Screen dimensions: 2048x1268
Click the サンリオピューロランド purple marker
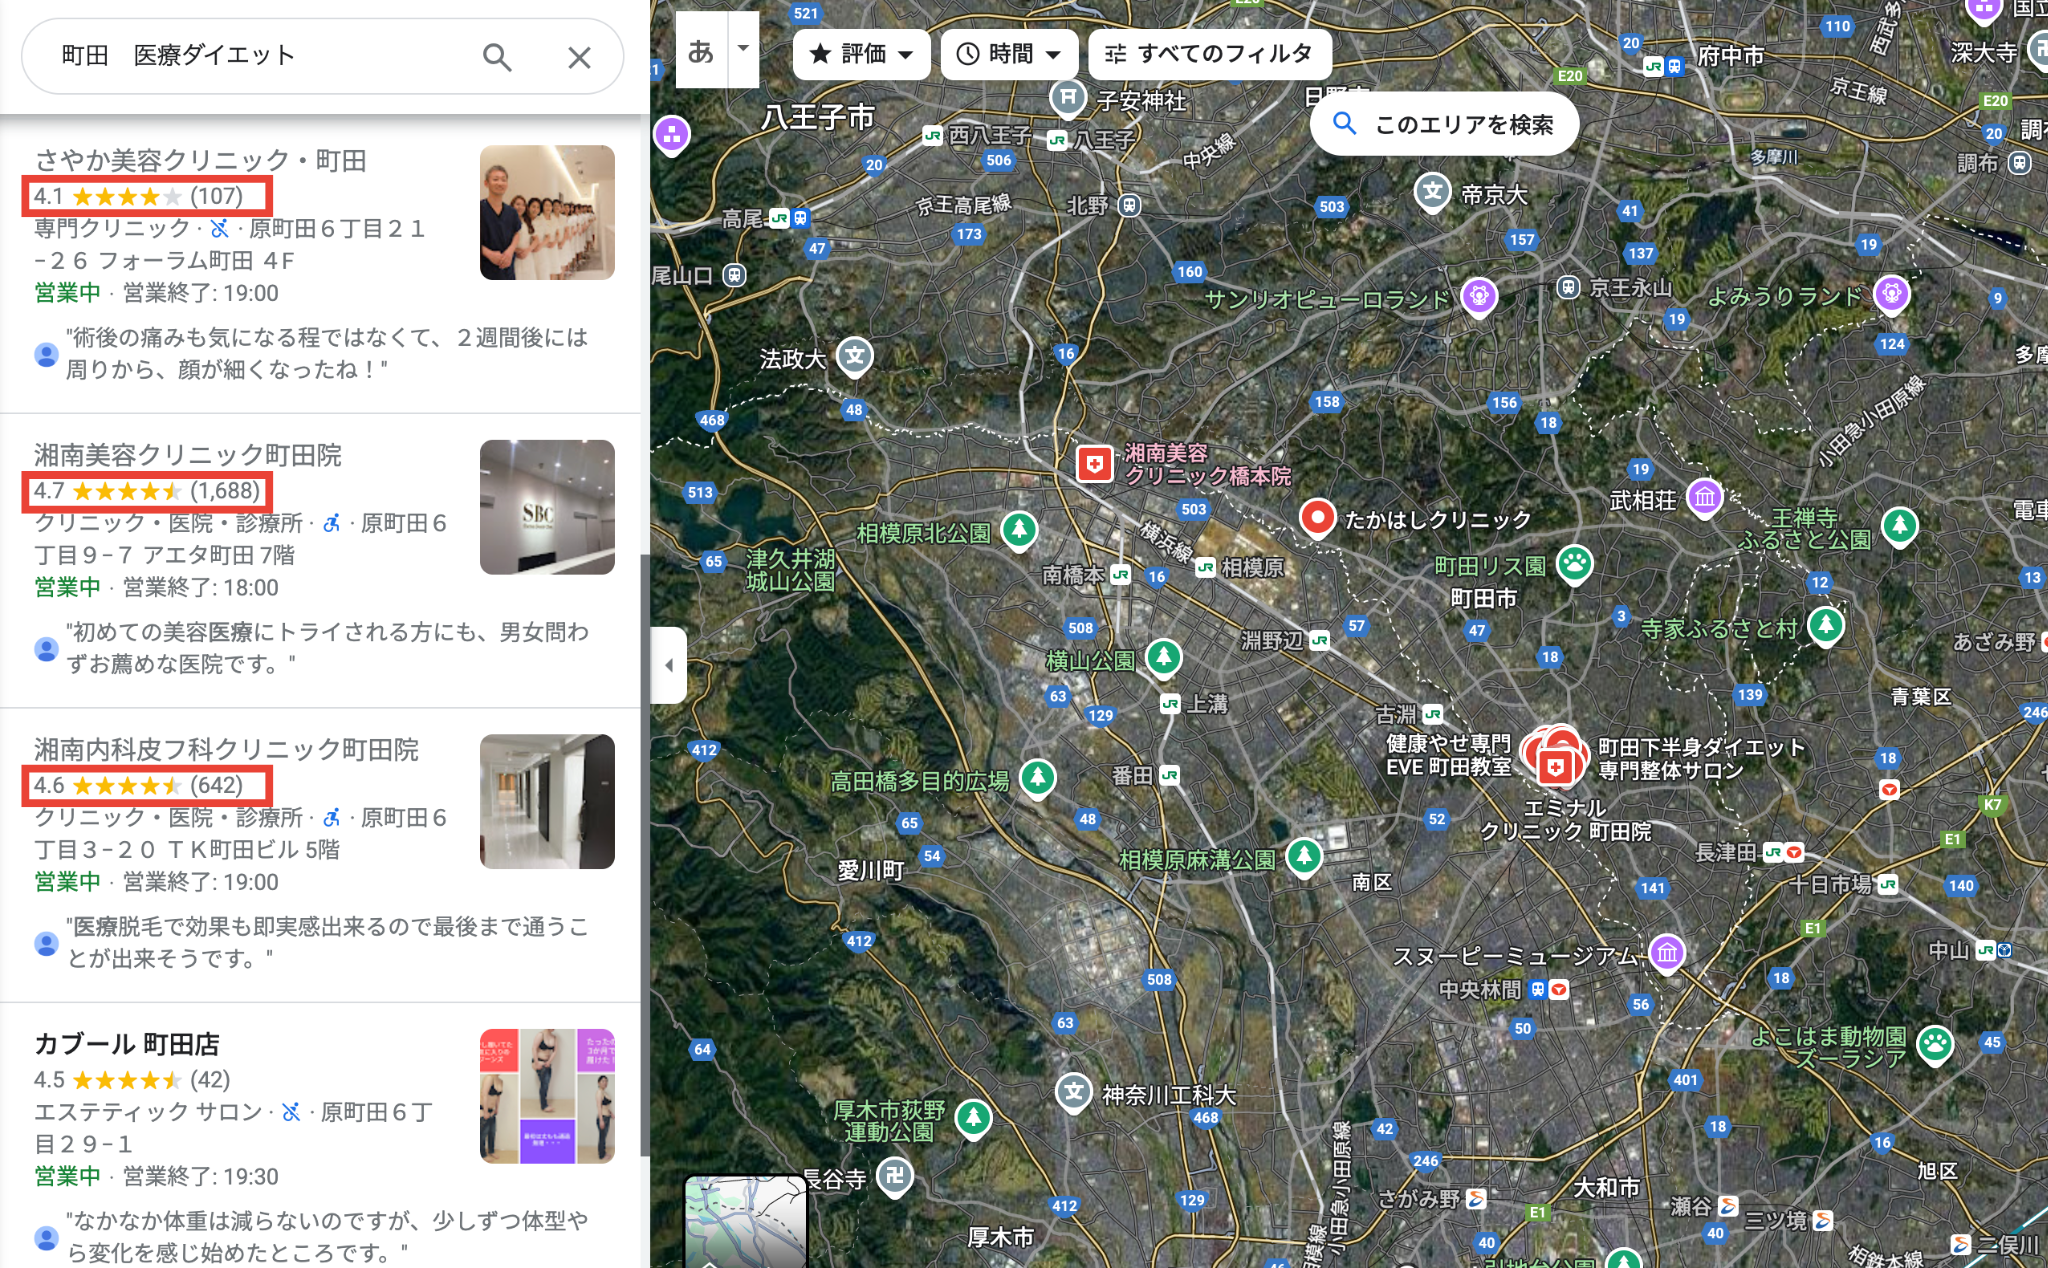(1479, 296)
